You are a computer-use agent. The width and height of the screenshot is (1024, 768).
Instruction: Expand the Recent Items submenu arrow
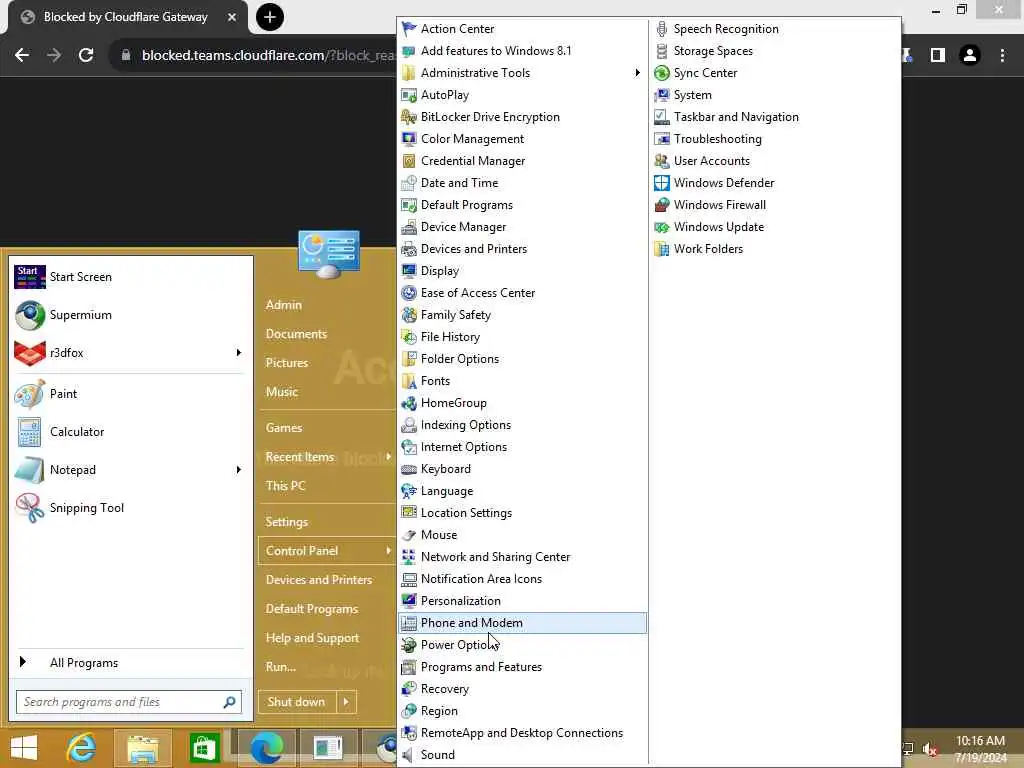coord(389,456)
